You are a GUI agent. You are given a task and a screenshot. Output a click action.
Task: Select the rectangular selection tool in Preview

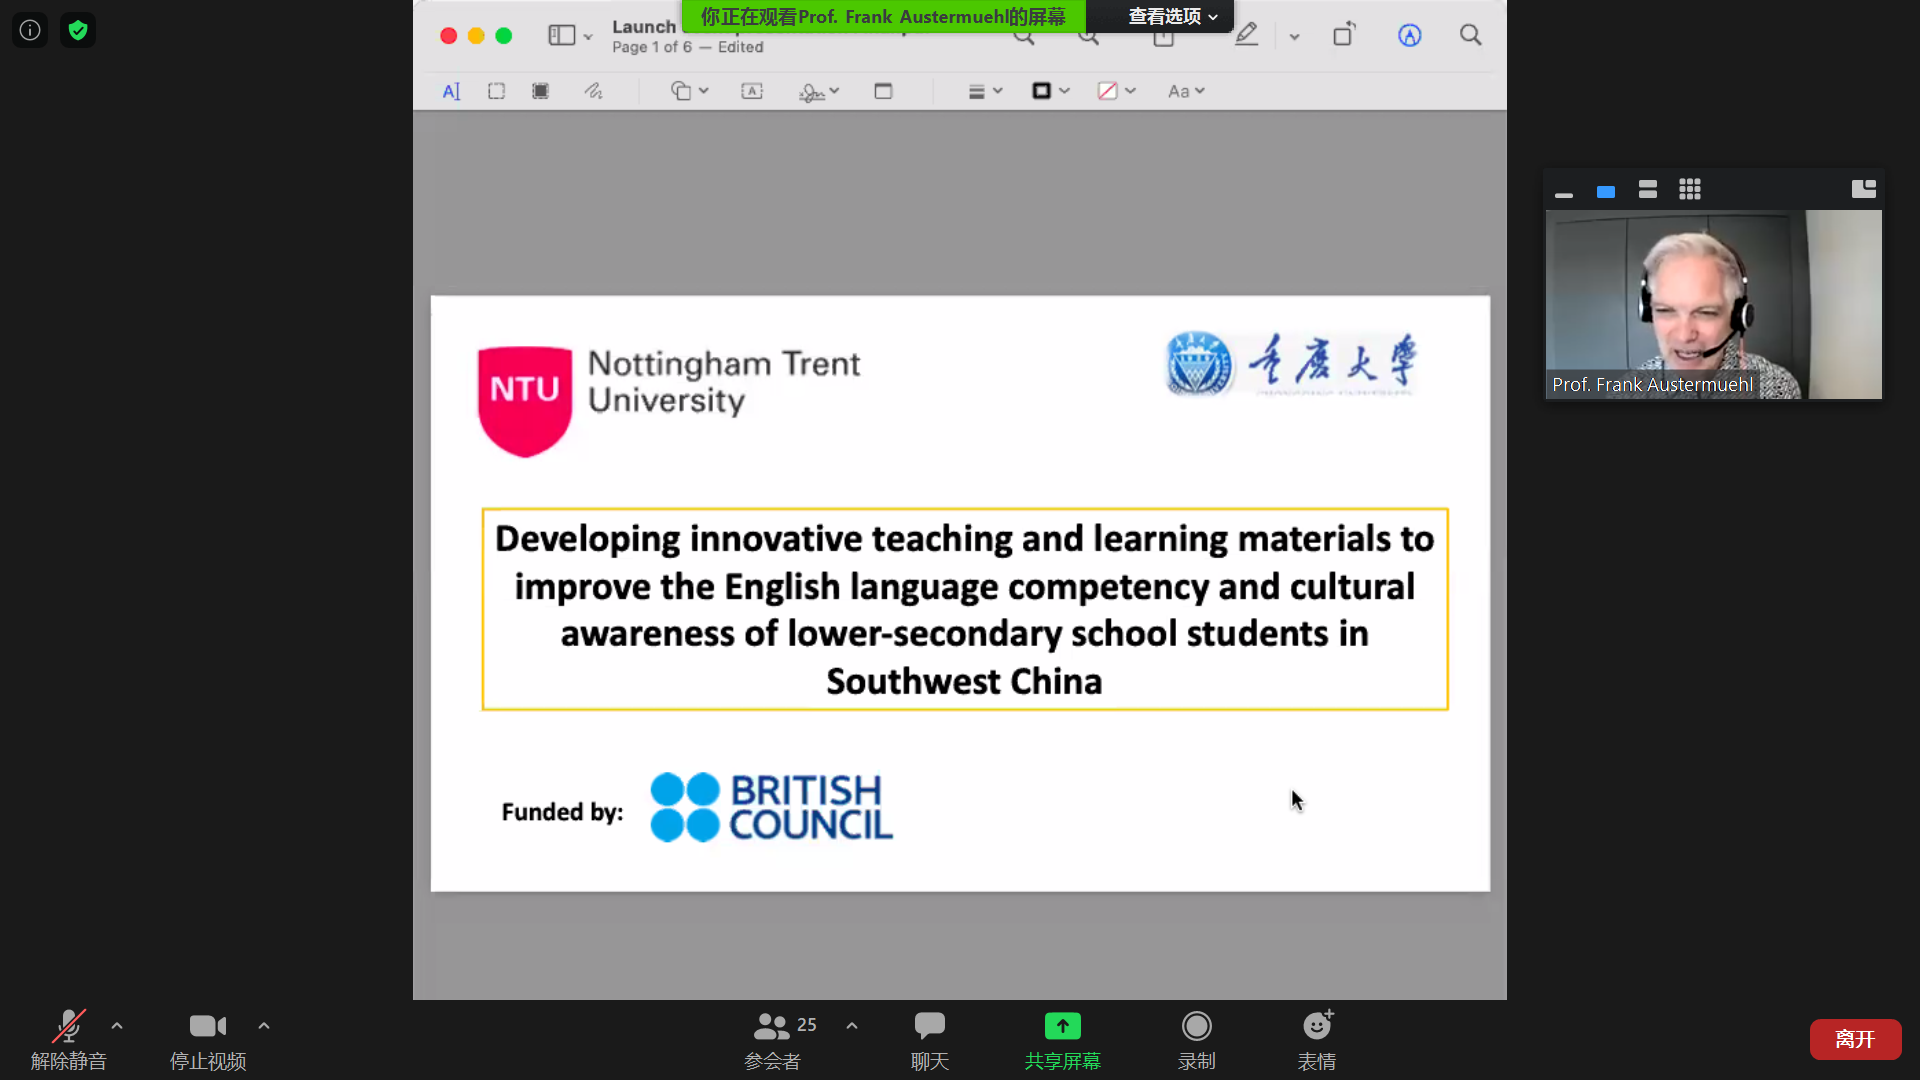pos(496,91)
